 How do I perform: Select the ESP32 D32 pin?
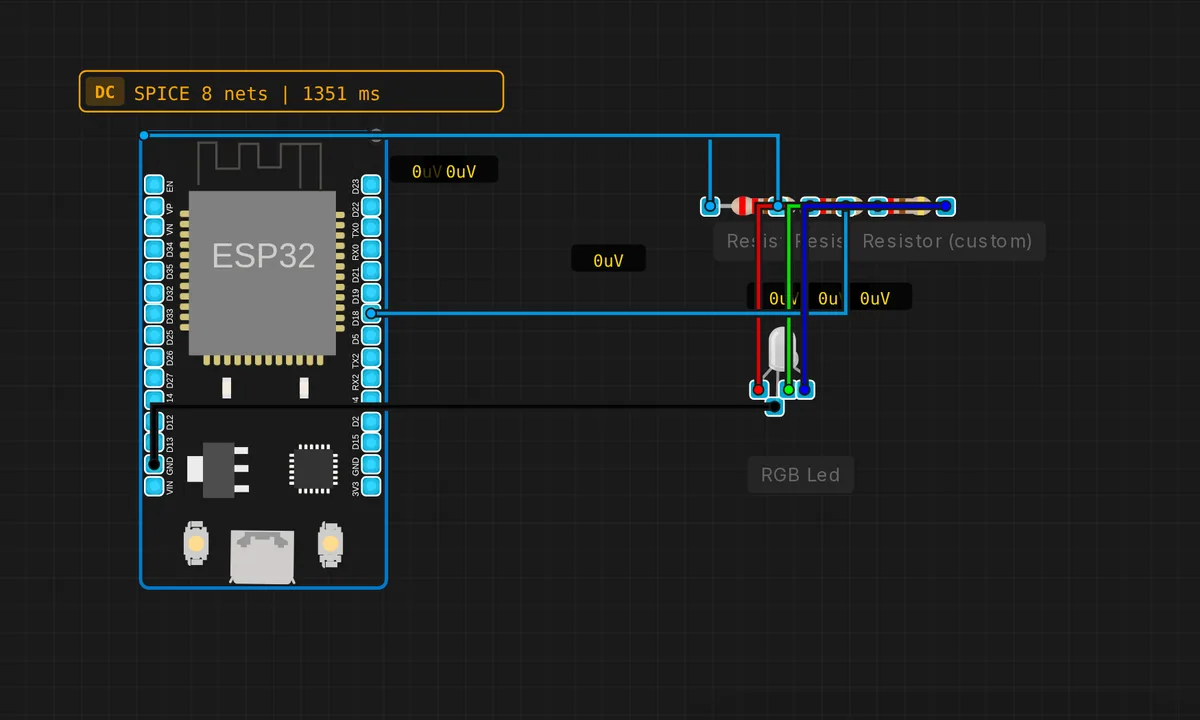point(154,293)
